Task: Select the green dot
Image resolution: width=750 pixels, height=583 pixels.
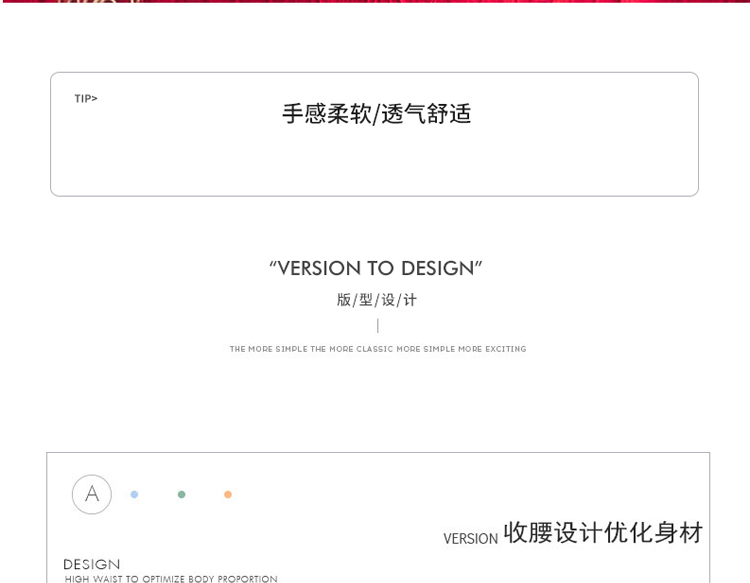Action: (x=181, y=494)
